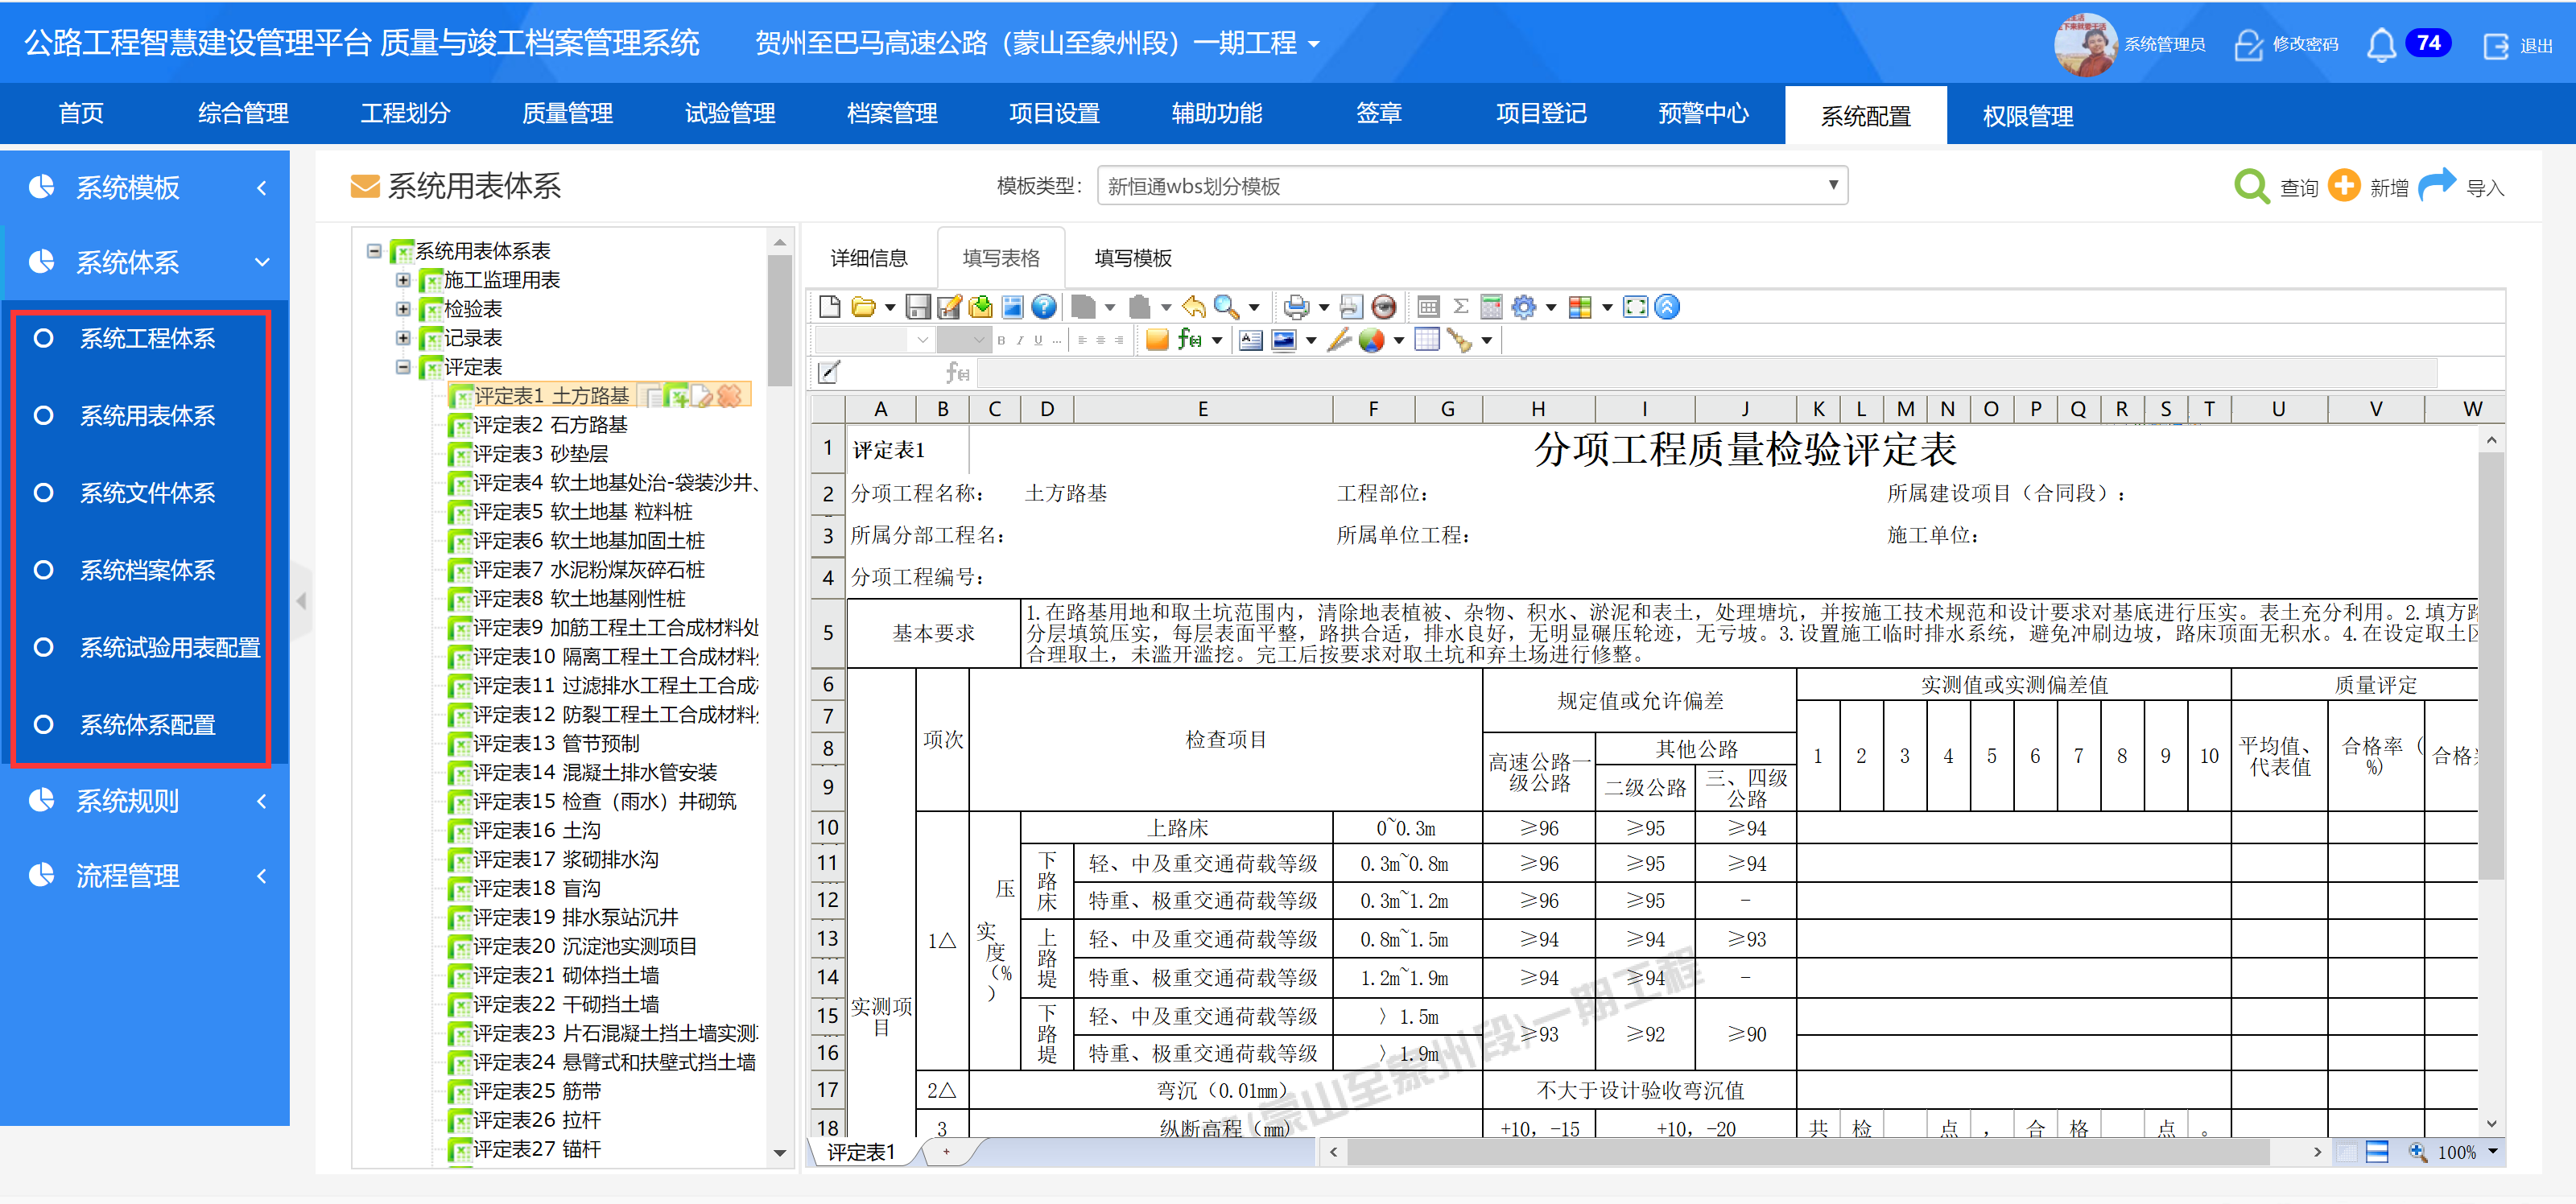
Task: Click the pie chart insert icon
Action: tap(1371, 340)
